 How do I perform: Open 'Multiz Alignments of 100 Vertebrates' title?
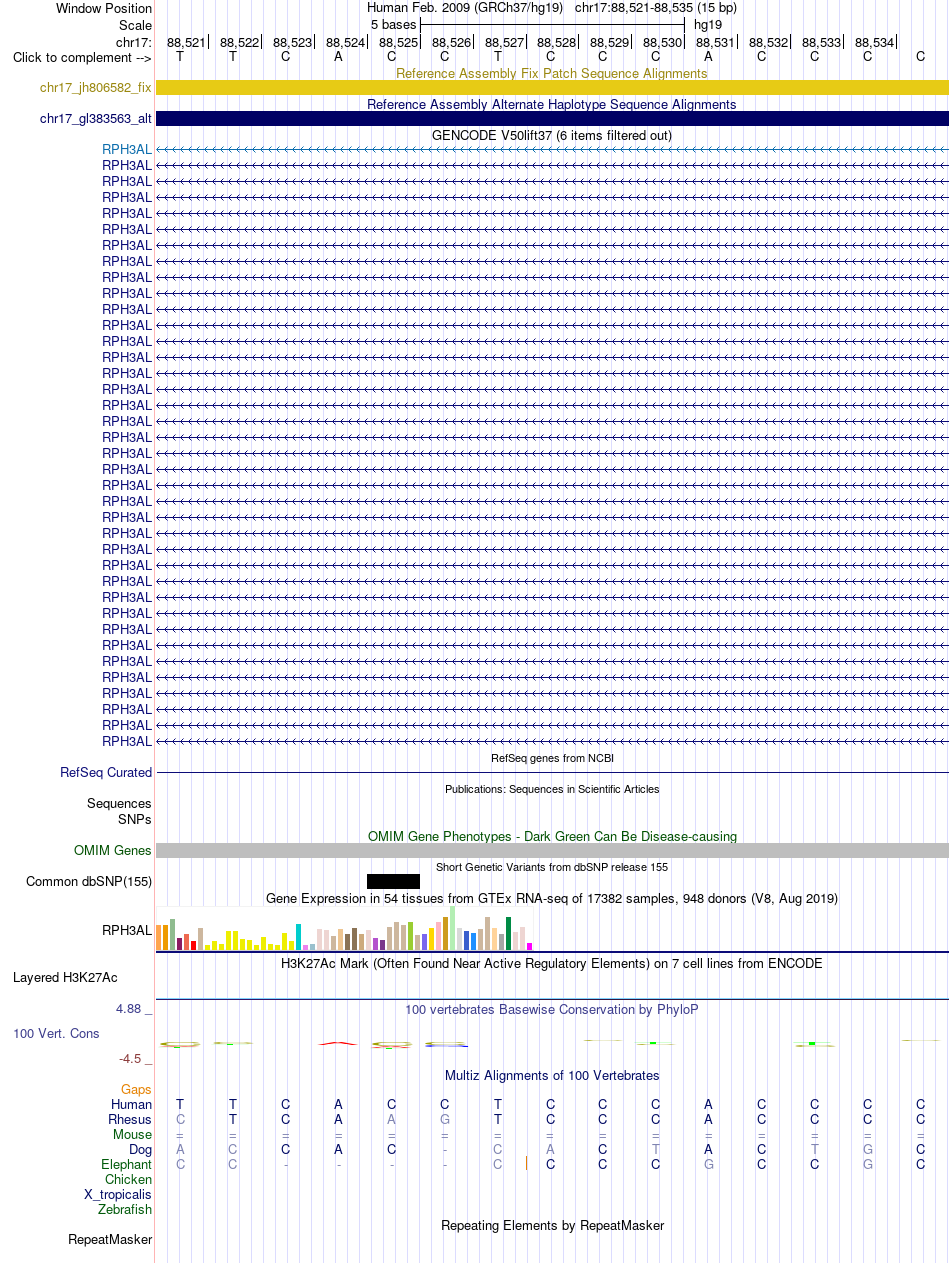[552, 1076]
